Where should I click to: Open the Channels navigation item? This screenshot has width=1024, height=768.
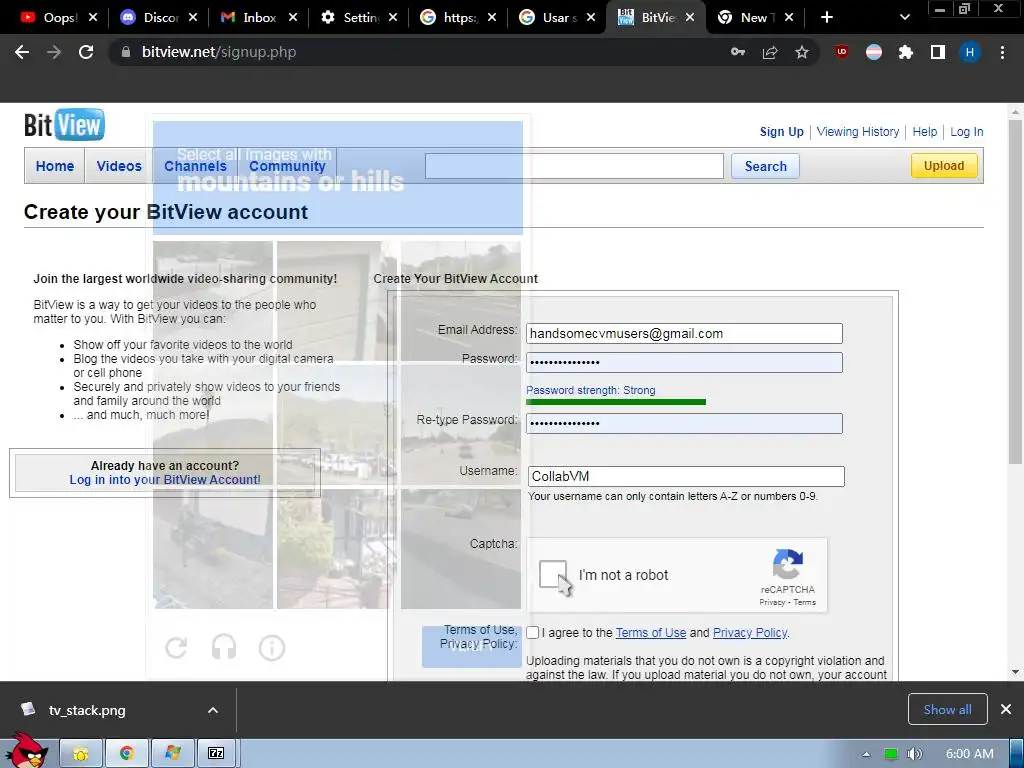click(x=195, y=166)
